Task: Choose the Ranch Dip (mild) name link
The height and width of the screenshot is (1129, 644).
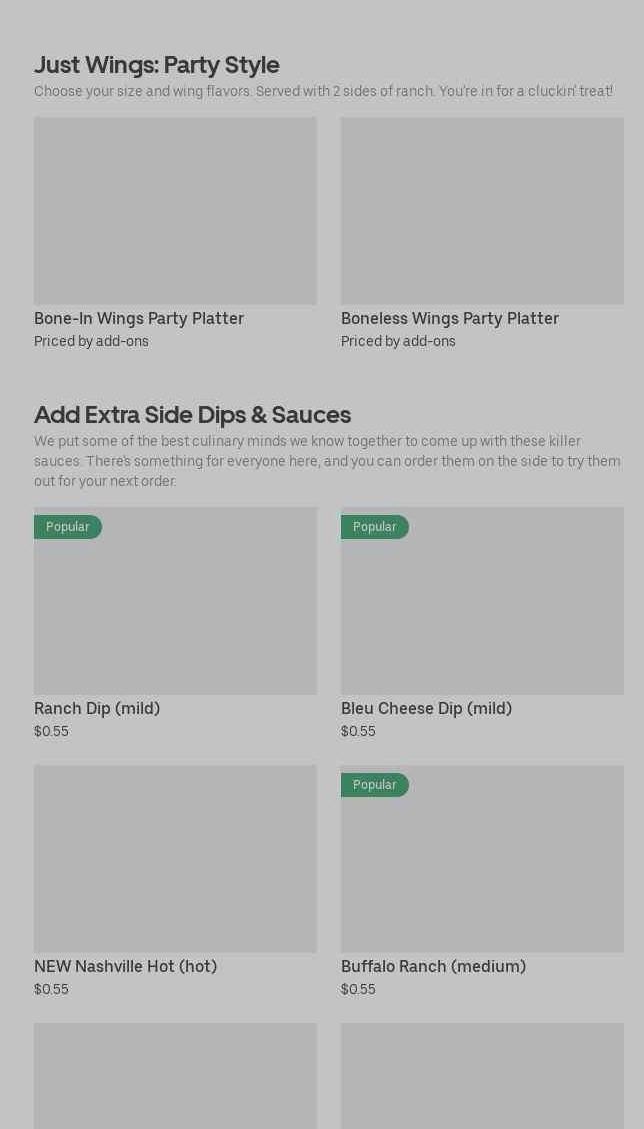Action: tap(97, 708)
